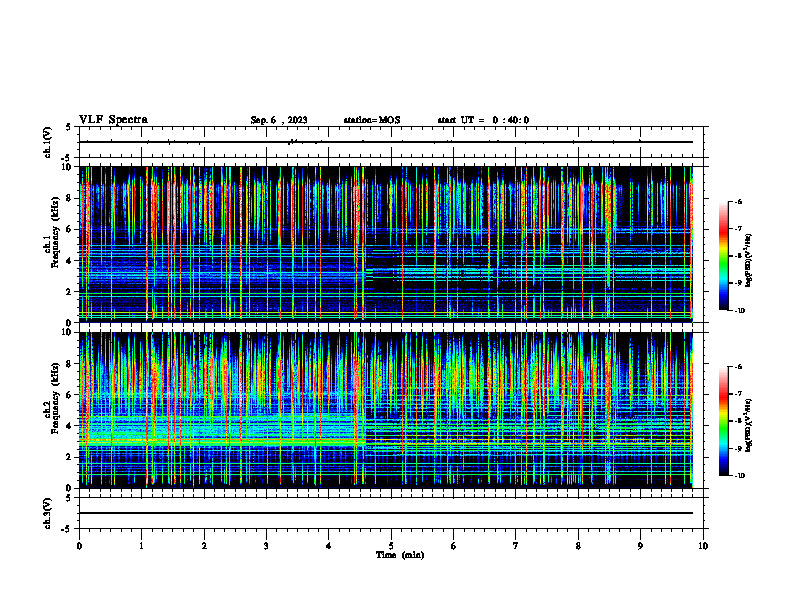Click the "4" tick on the ch.2 frequency axis
The height and width of the screenshot is (612, 792).
pyautogui.click(x=69, y=426)
